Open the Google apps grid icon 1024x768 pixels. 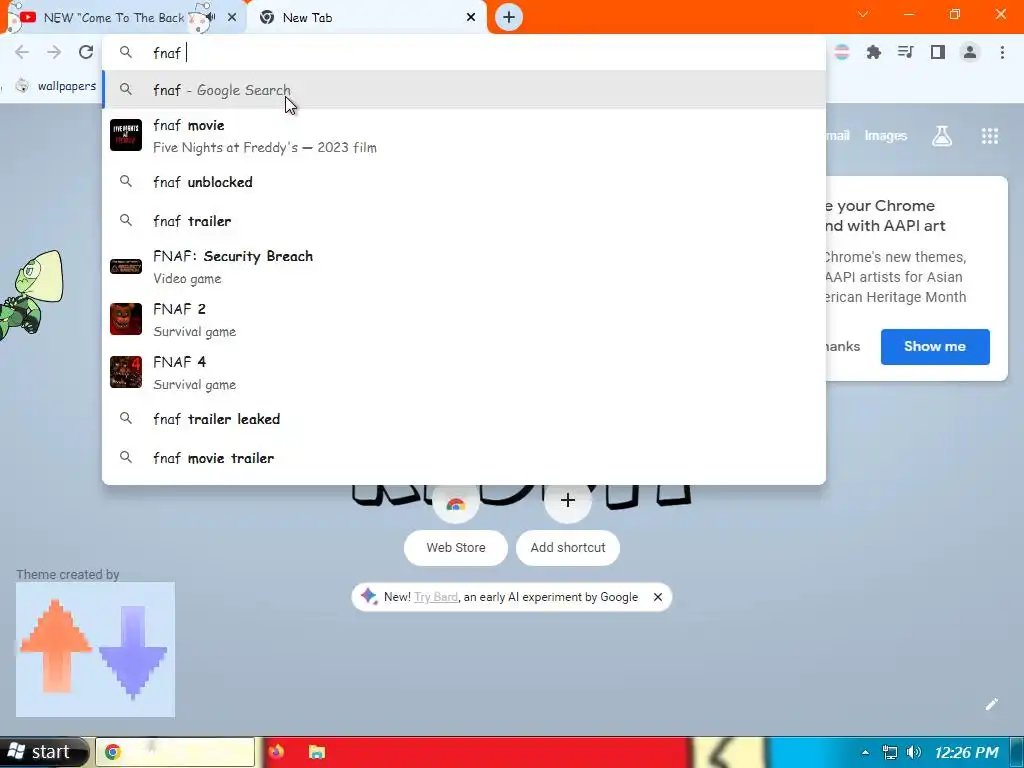click(989, 136)
